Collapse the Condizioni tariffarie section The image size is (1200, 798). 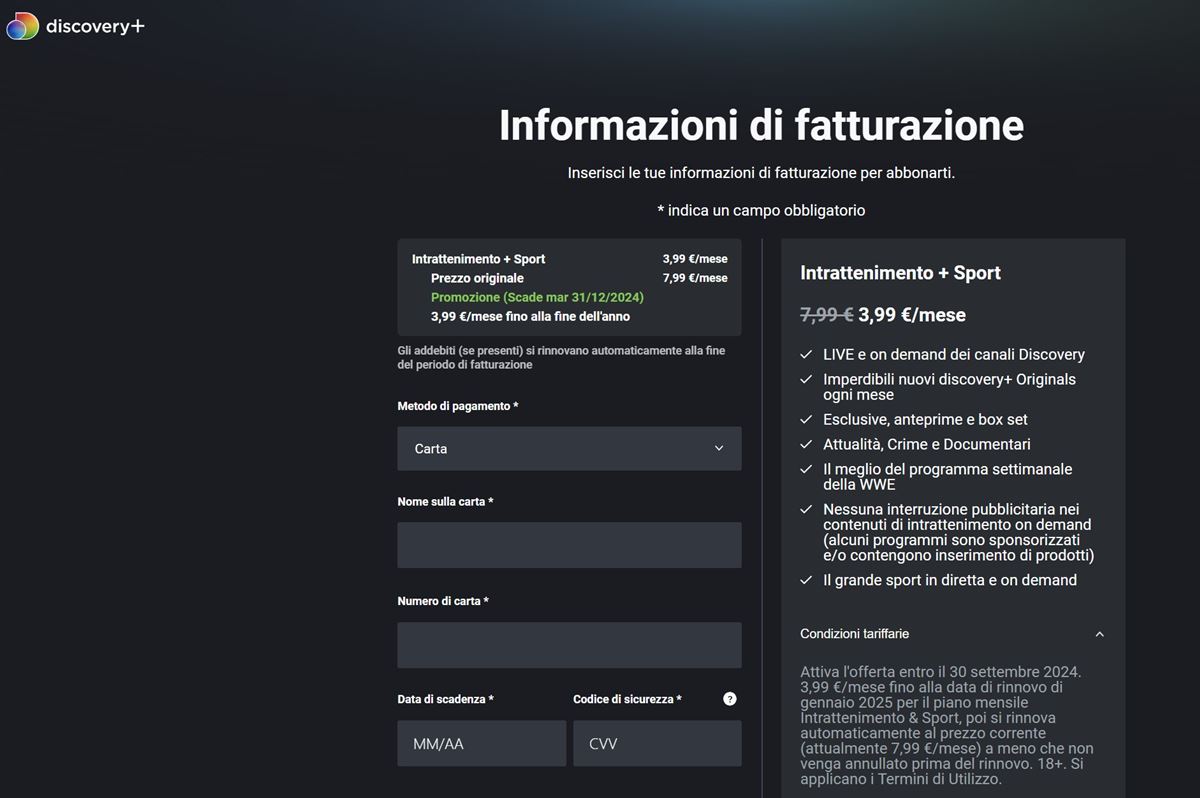[1100, 634]
